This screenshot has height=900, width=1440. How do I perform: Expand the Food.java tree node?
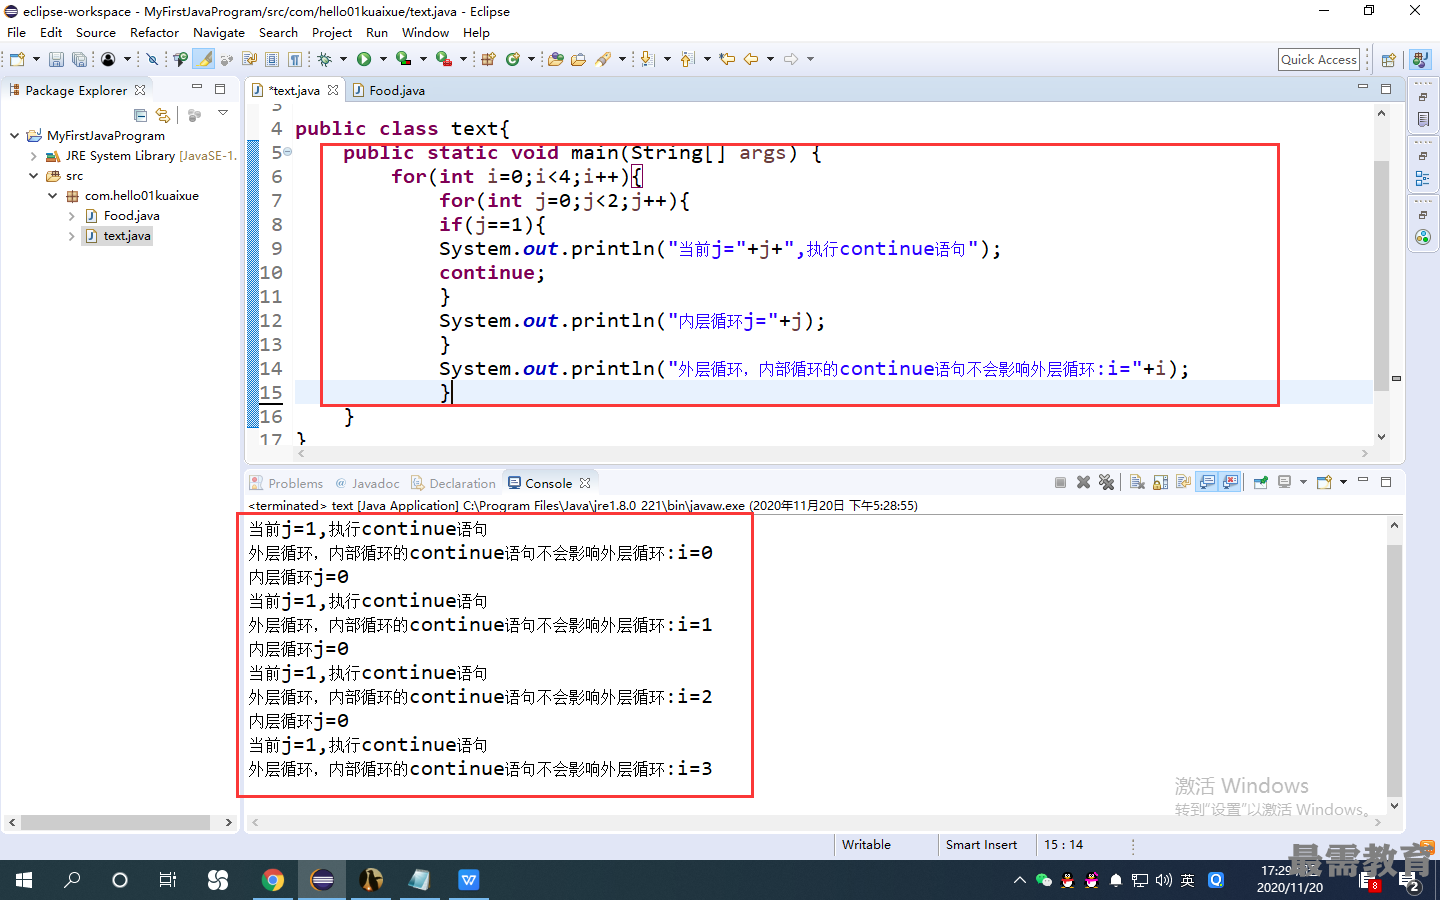pyautogui.click(x=71, y=216)
